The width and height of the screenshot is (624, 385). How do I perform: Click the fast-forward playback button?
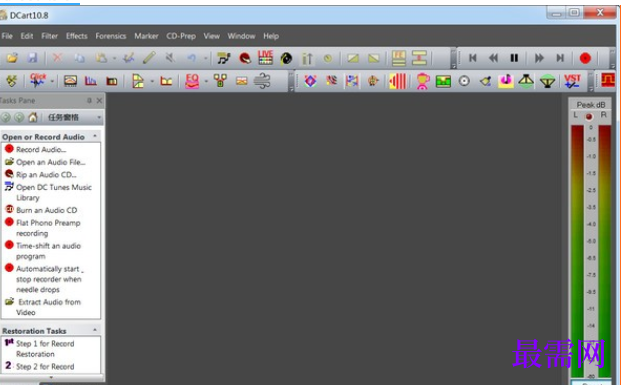tap(539, 58)
